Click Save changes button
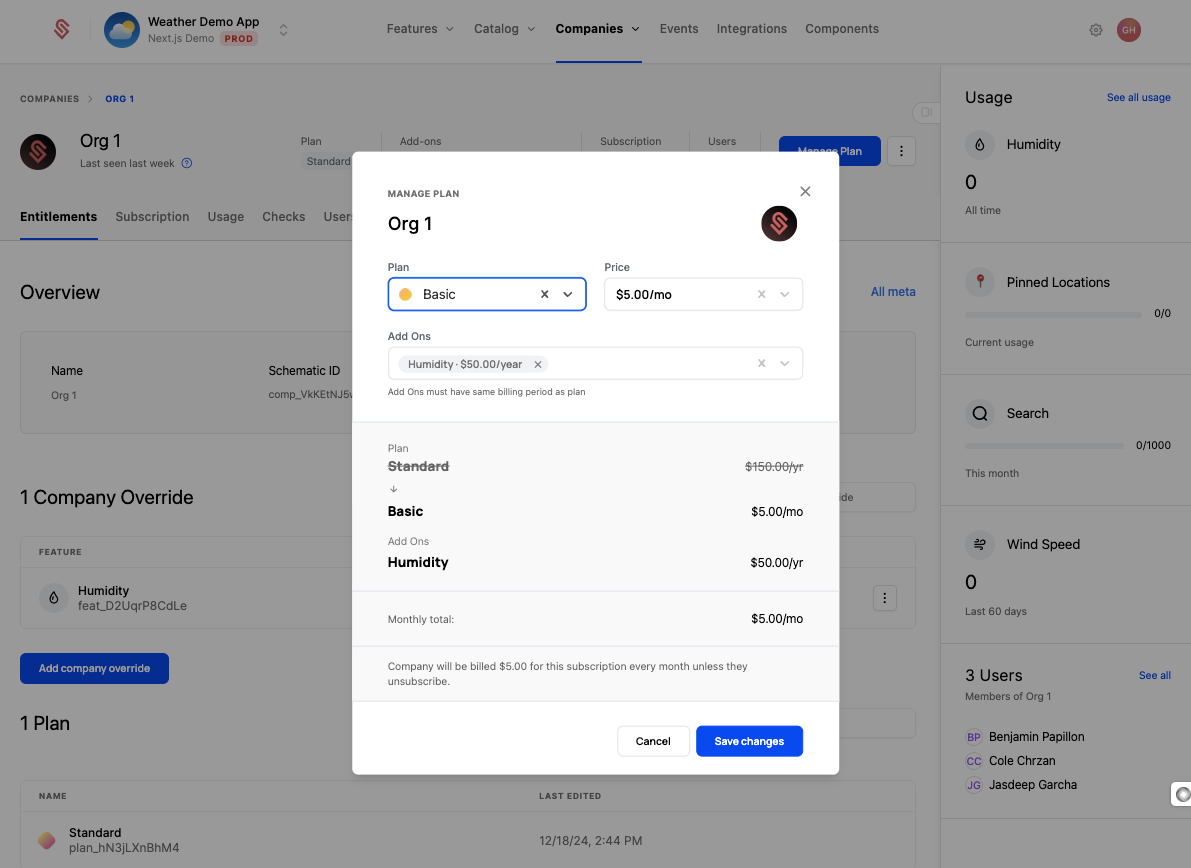The image size is (1191, 868). tap(749, 741)
